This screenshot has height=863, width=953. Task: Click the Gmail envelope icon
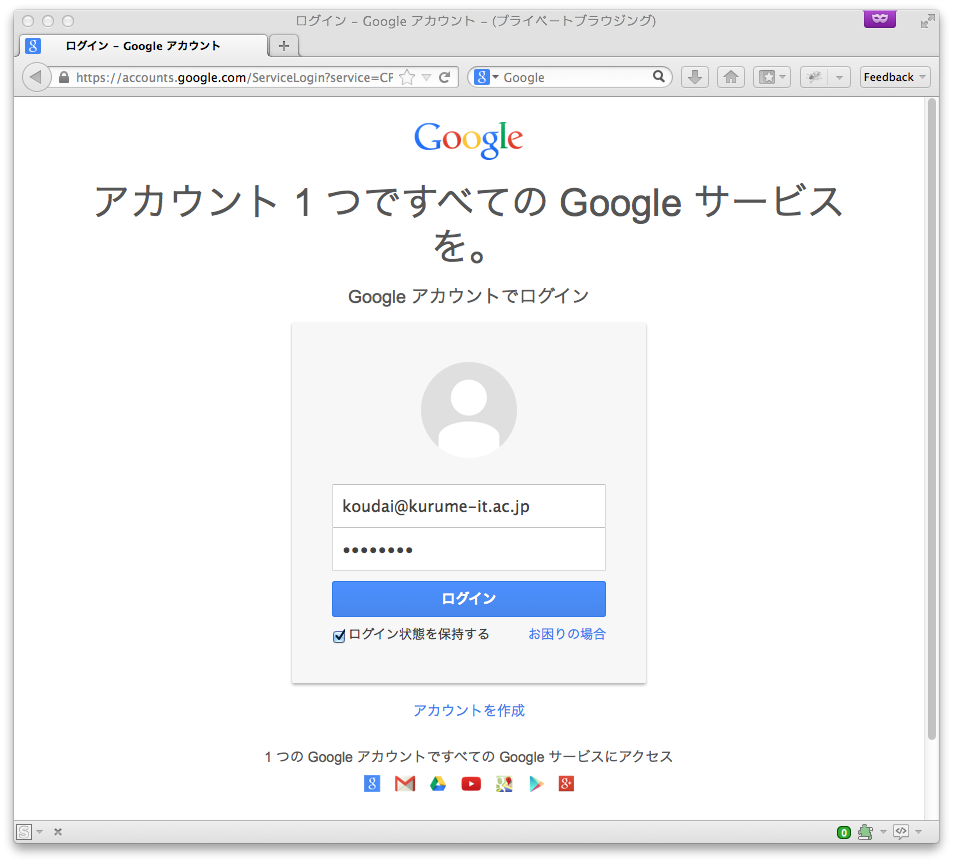coord(405,783)
